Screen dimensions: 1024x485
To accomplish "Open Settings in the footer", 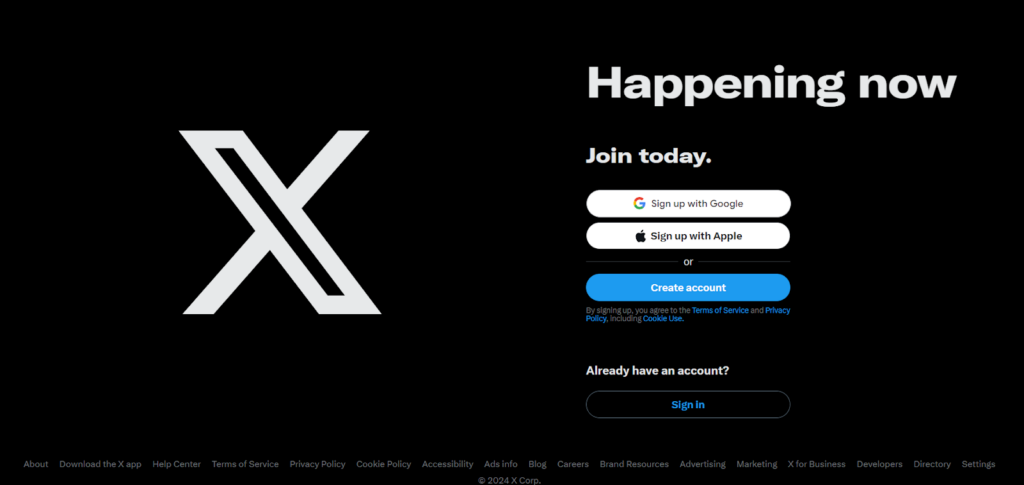I will [979, 464].
